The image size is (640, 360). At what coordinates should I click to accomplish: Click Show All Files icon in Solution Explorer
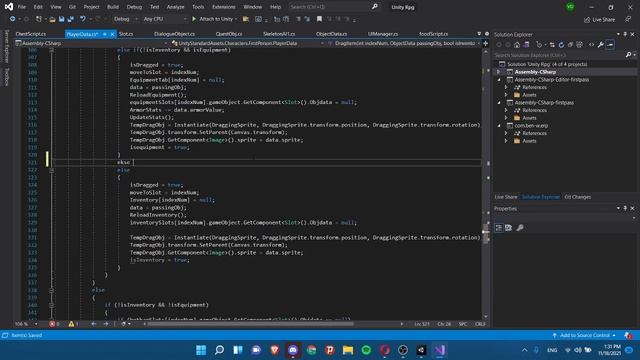click(580, 45)
